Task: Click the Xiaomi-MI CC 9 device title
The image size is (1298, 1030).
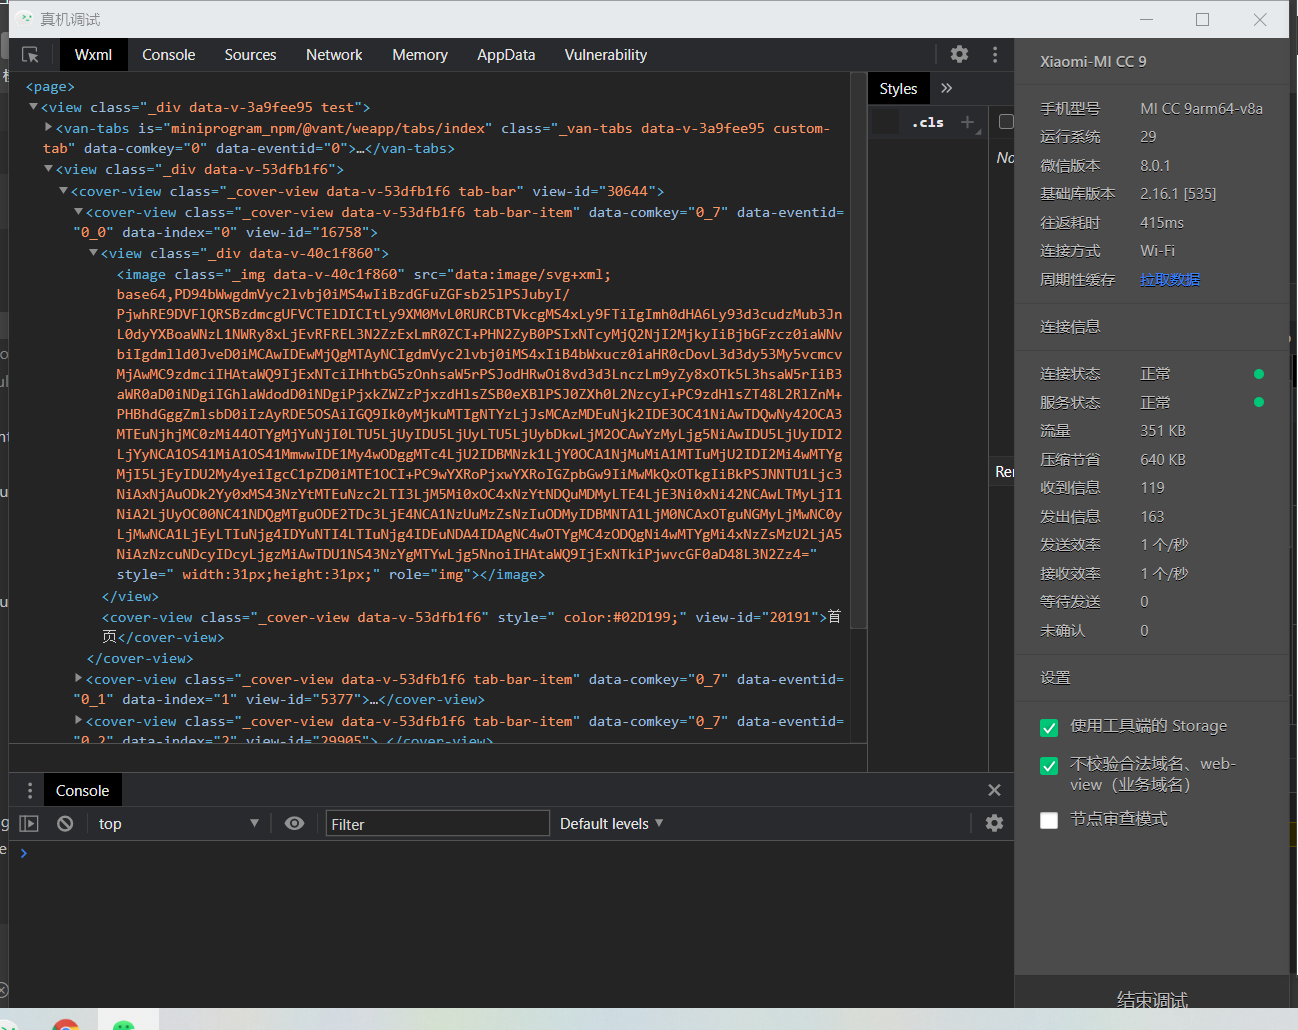Action: click(x=1093, y=61)
